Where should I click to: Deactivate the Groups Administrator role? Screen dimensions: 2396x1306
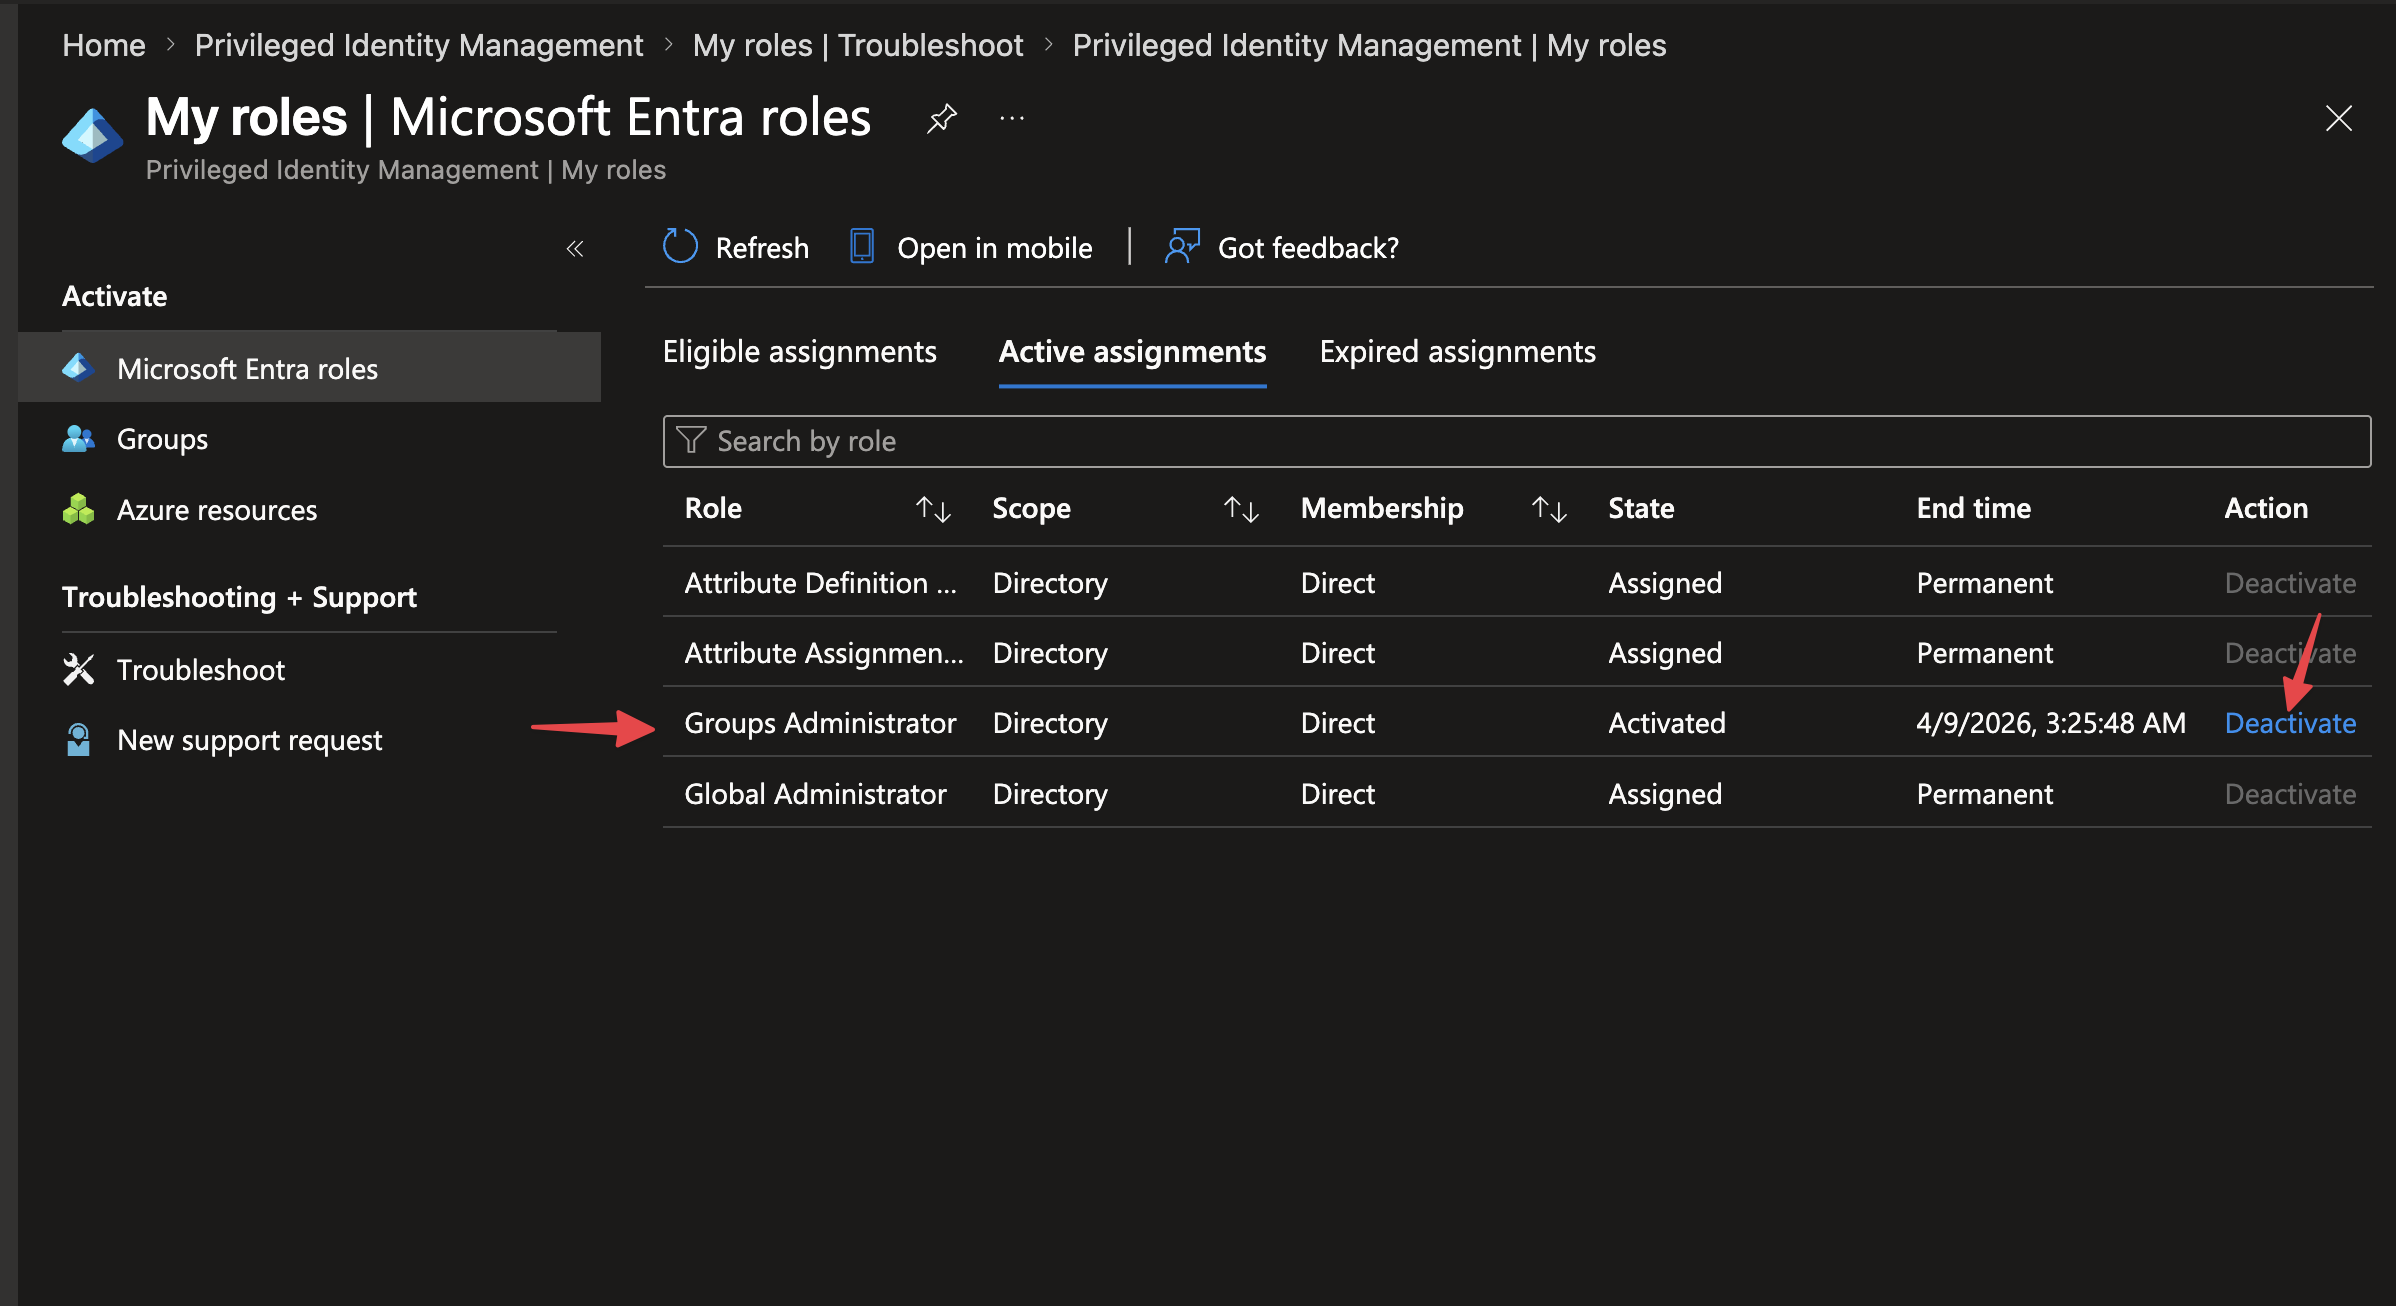2290,723
